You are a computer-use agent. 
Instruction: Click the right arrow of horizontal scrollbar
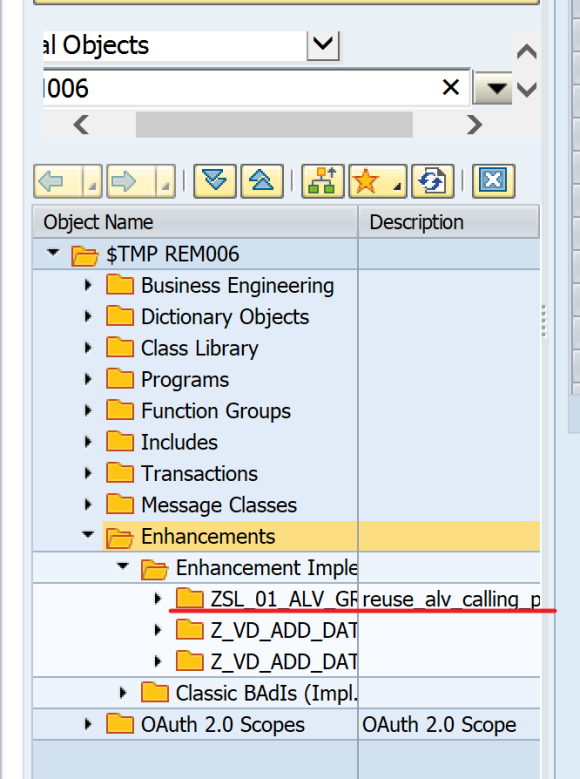(x=475, y=124)
